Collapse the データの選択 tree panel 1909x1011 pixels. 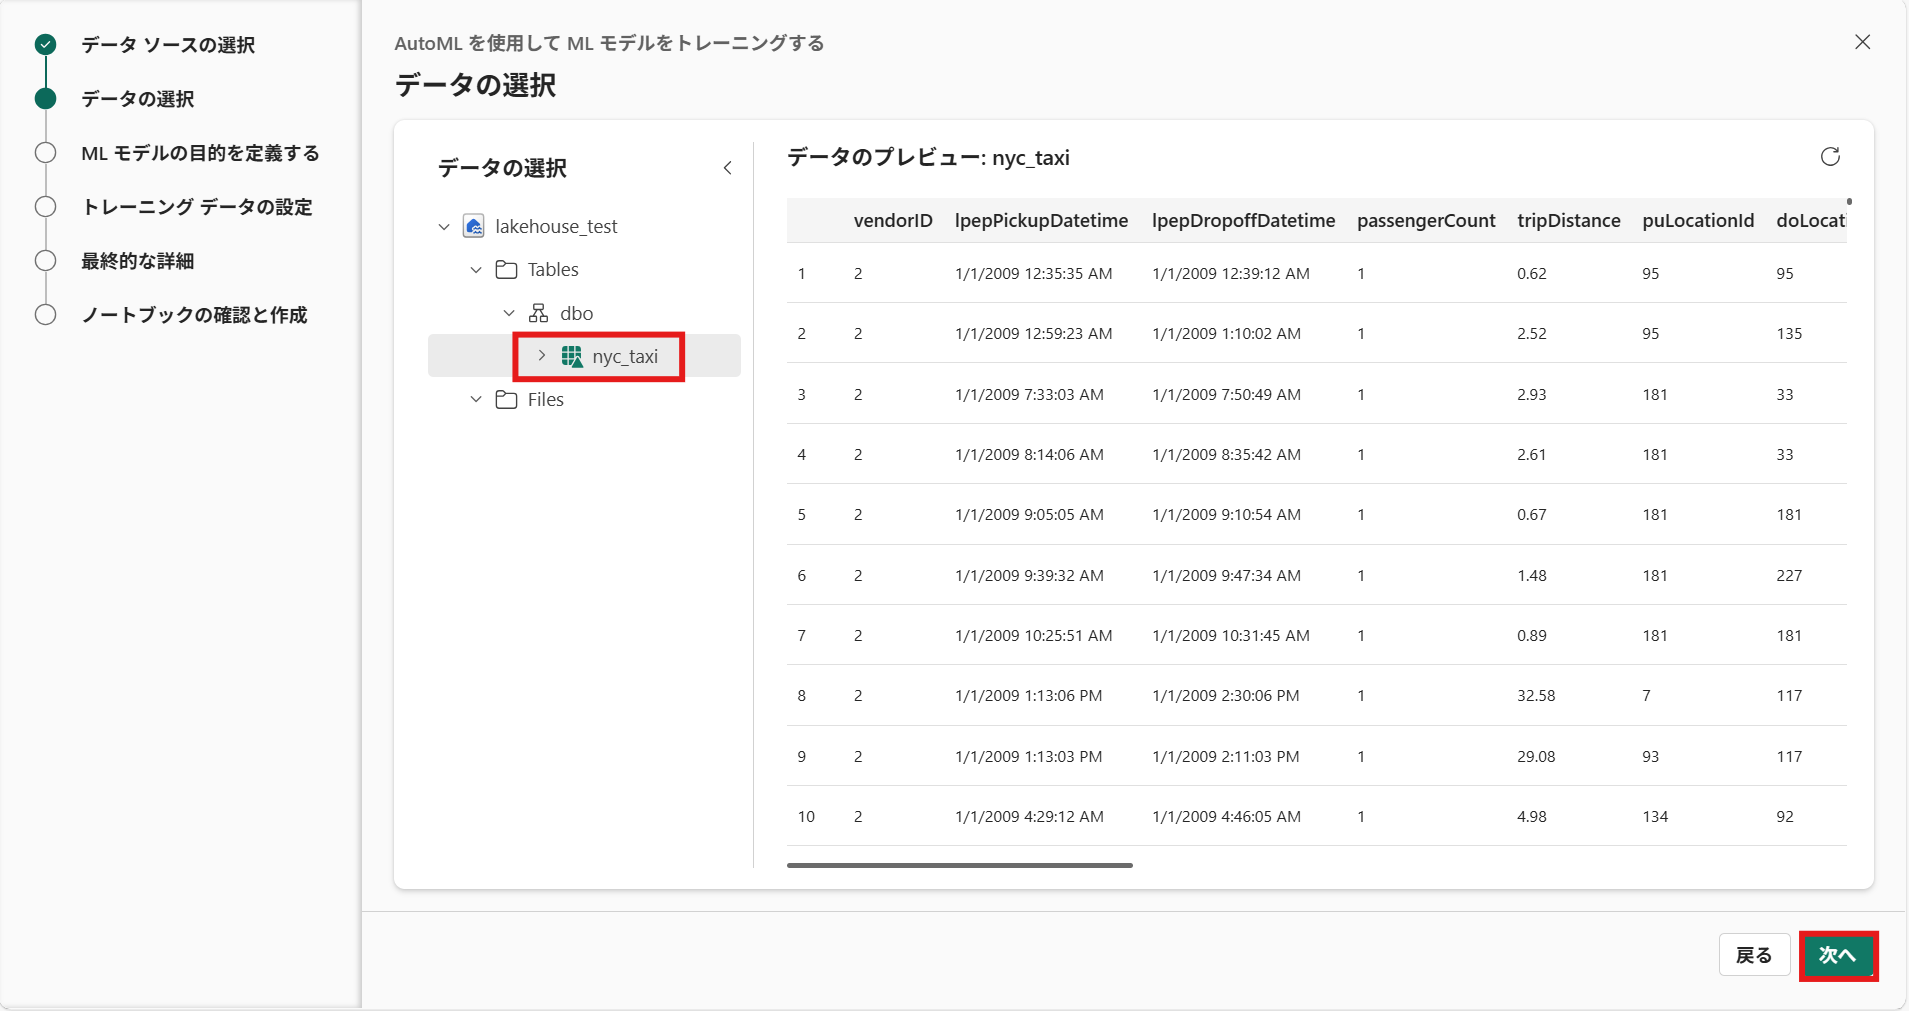tap(727, 168)
